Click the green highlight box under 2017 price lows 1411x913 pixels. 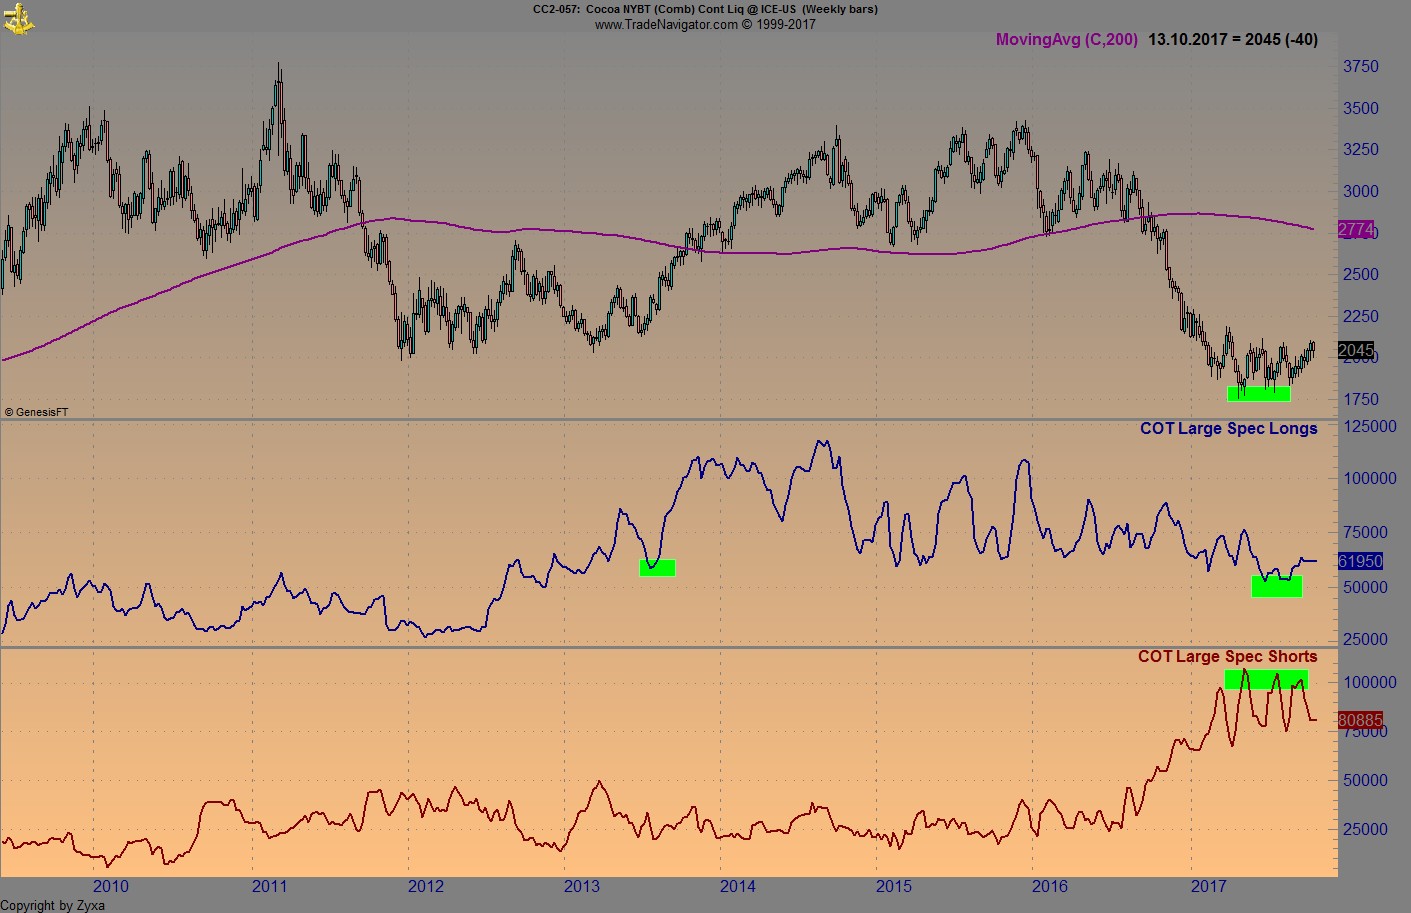(1260, 393)
